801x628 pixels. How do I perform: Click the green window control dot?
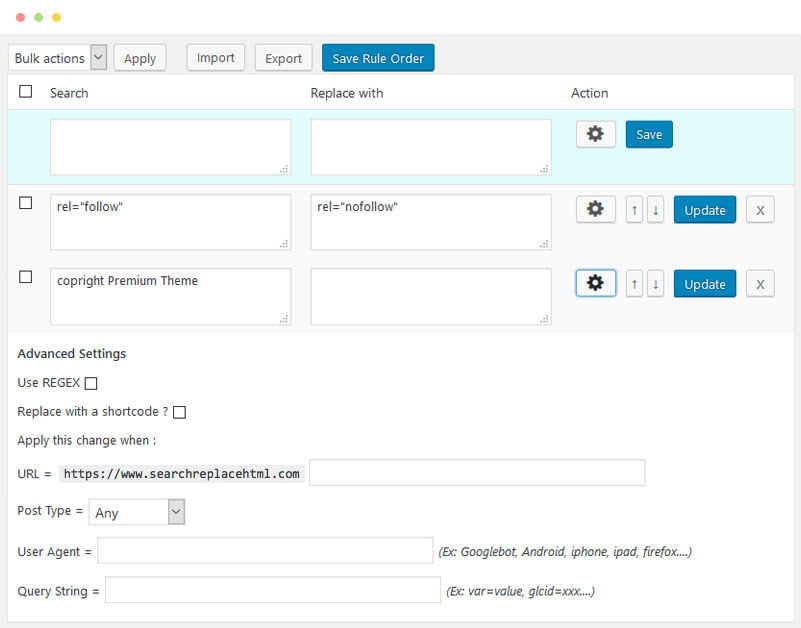[x=38, y=17]
